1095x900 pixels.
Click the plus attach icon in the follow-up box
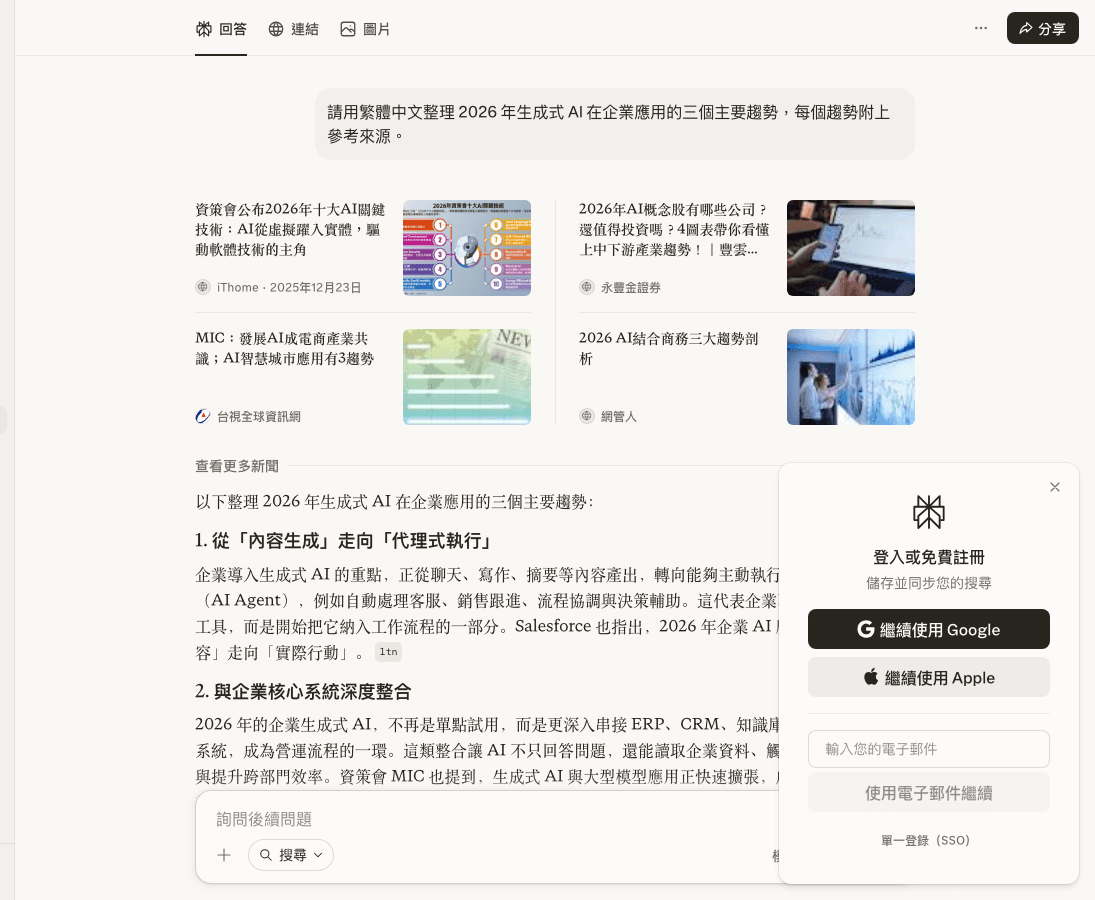pos(224,855)
